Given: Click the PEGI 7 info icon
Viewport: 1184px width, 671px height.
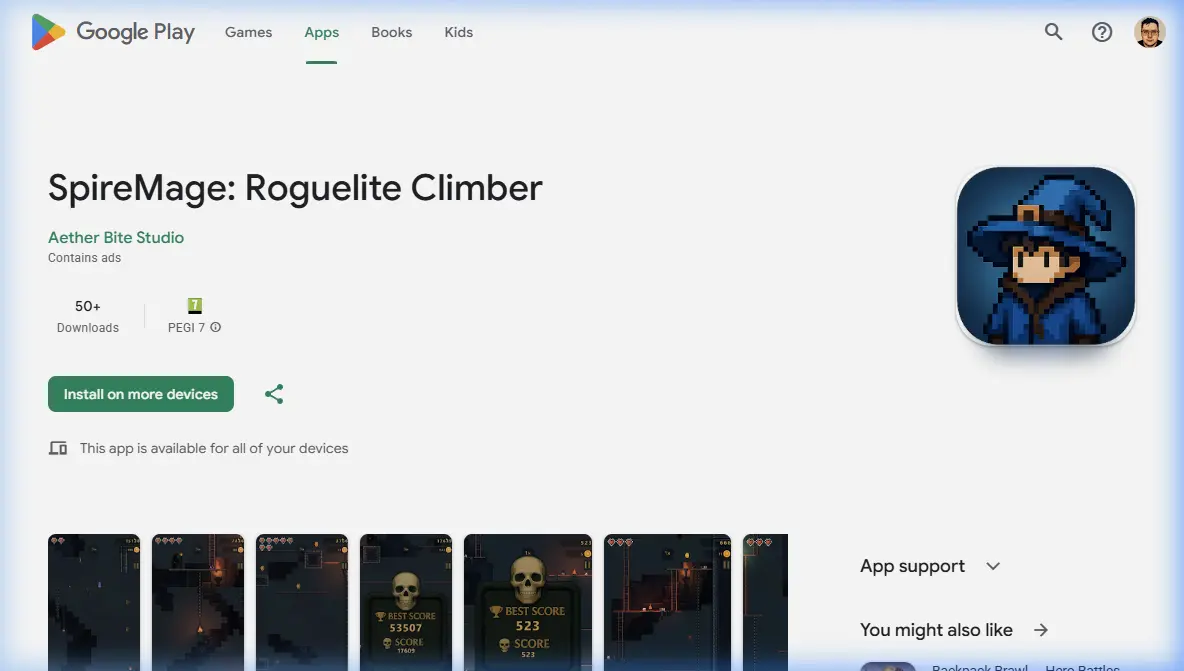Looking at the screenshot, I should (x=215, y=327).
